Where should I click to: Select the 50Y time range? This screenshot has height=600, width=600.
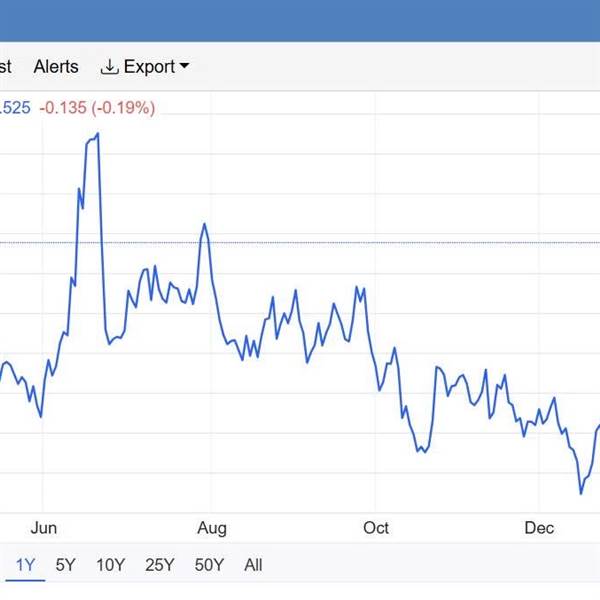click(208, 565)
